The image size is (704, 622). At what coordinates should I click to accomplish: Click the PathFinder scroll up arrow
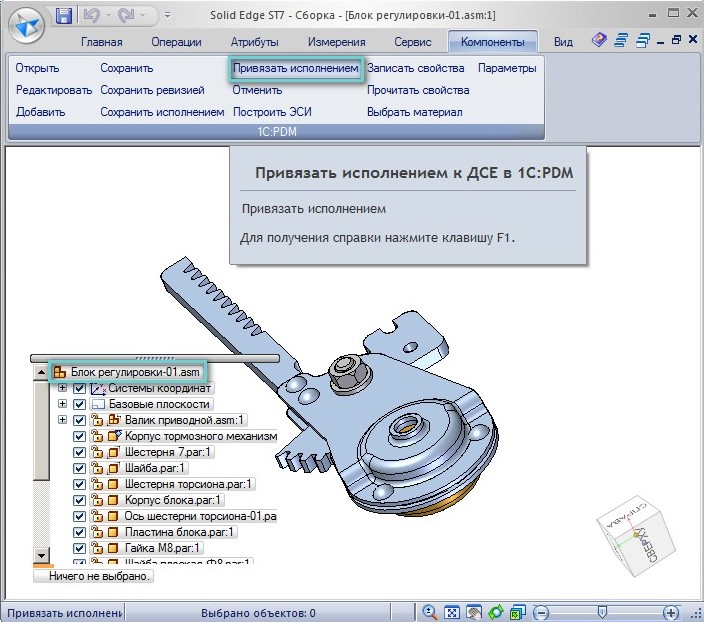[41, 372]
